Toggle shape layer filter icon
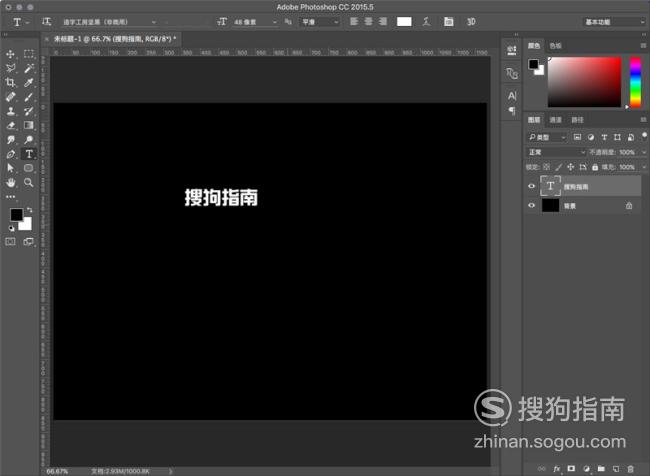This screenshot has height=476, width=650. pos(617,137)
